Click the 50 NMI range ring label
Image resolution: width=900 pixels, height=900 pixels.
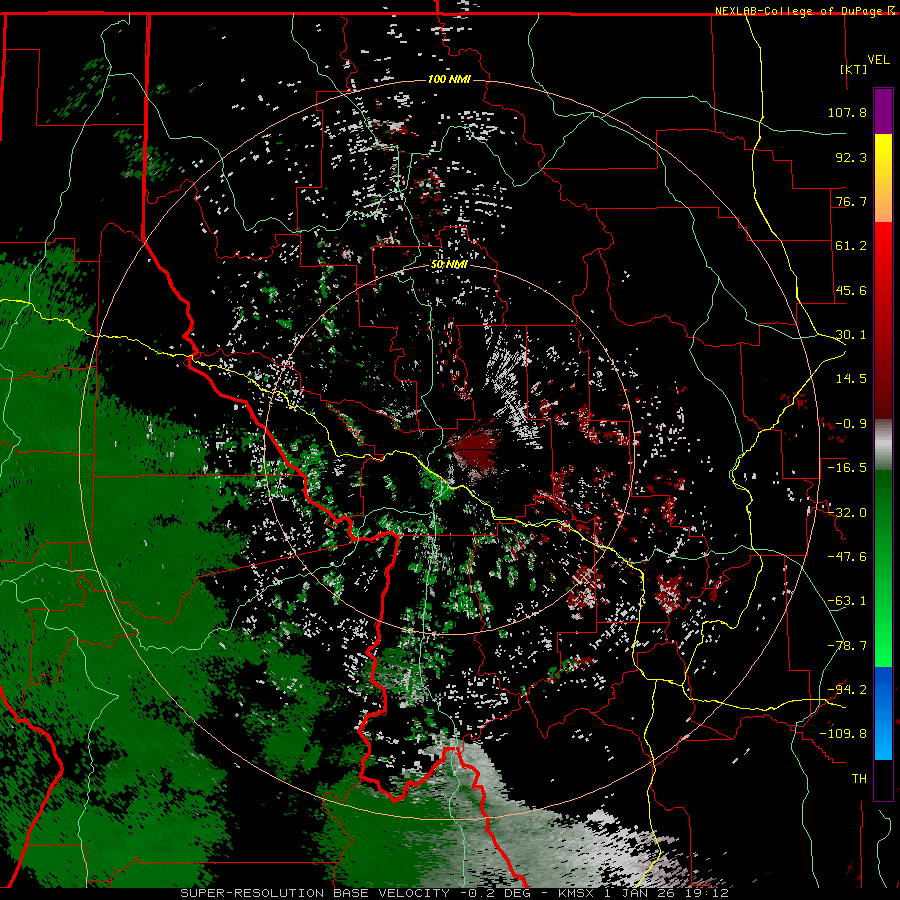click(x=449, y=265)
